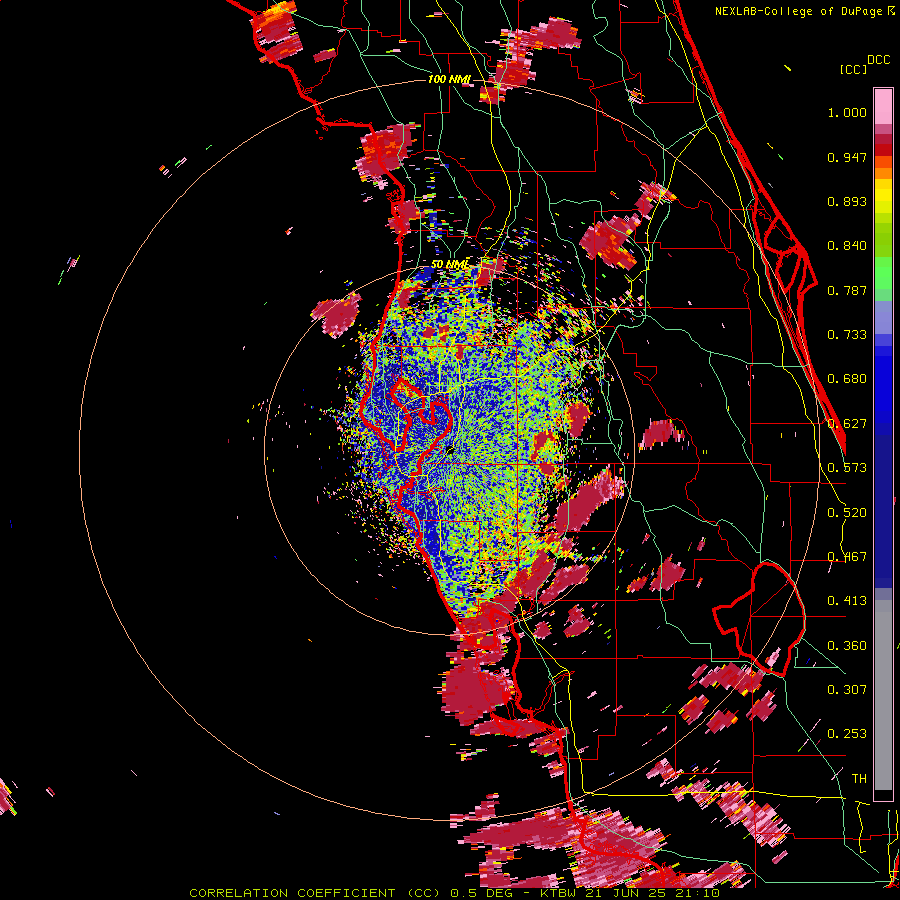The height and width of the screenshot is (900, 900).
Task: Select the 0.787 scale value
Action: click(847, 290)
